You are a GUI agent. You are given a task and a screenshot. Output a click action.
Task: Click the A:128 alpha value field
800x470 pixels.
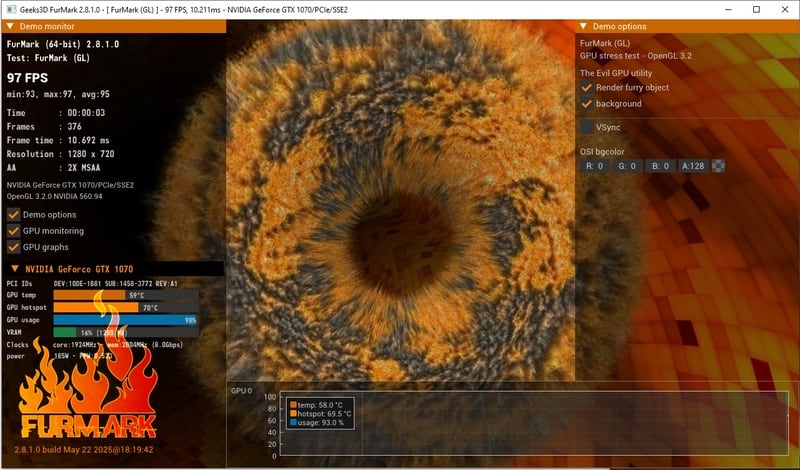point(693,166)
